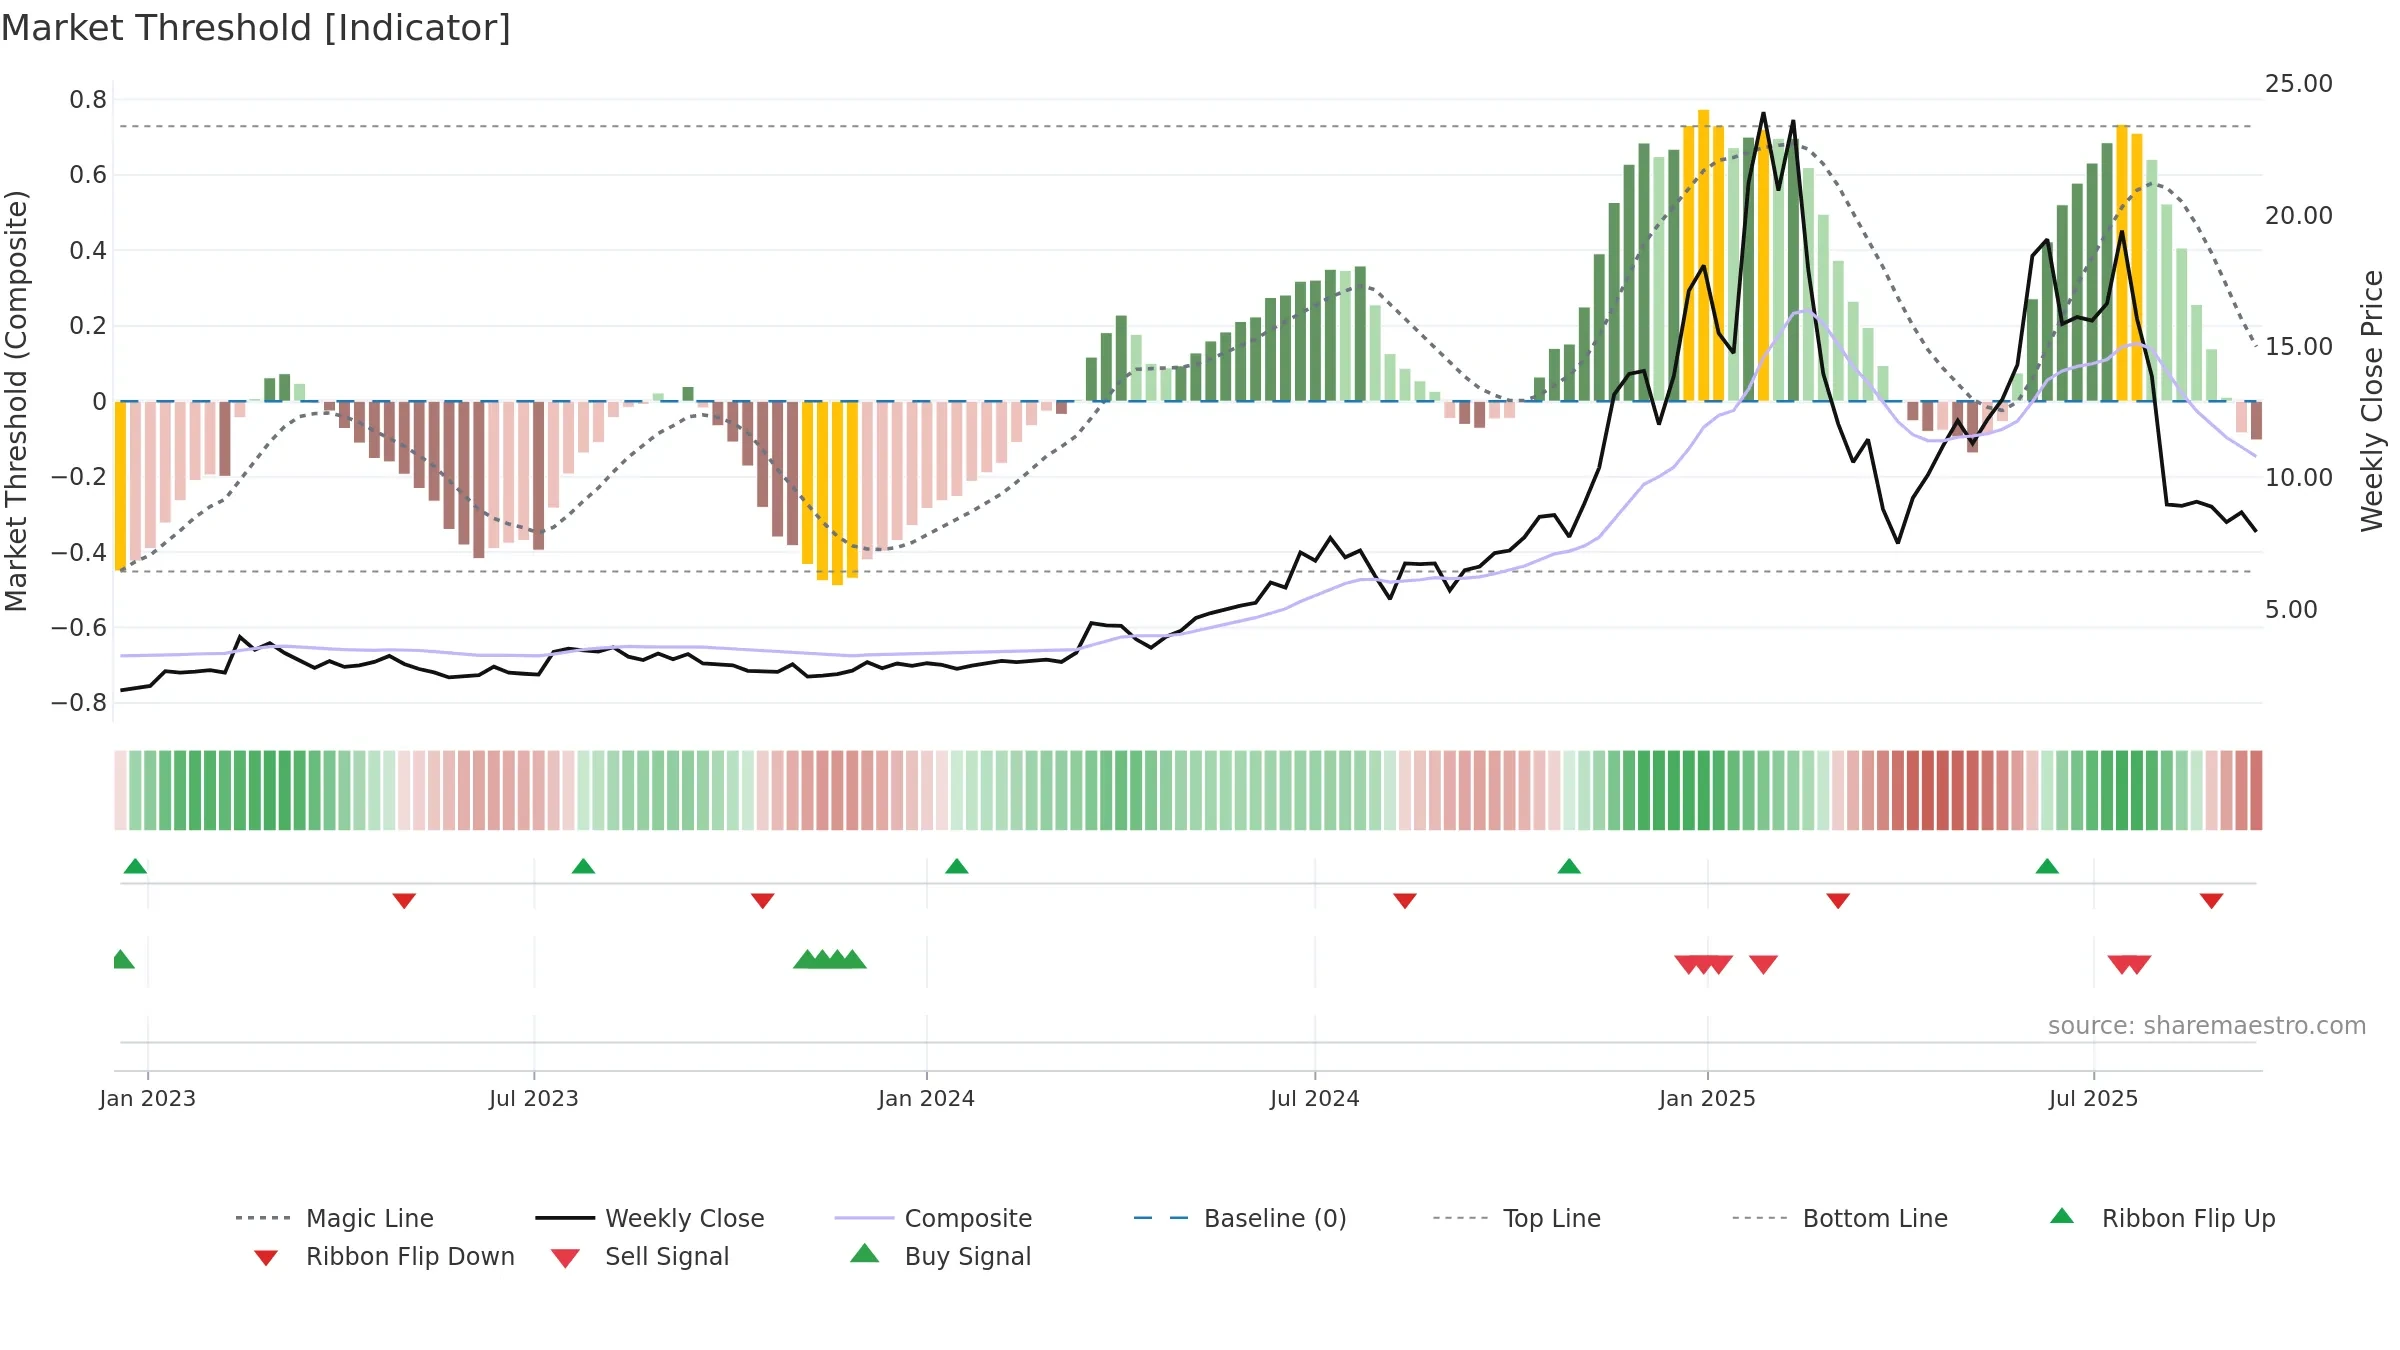Click the Ribbon Flip Down marker in early 2025

coord(1838,901)
